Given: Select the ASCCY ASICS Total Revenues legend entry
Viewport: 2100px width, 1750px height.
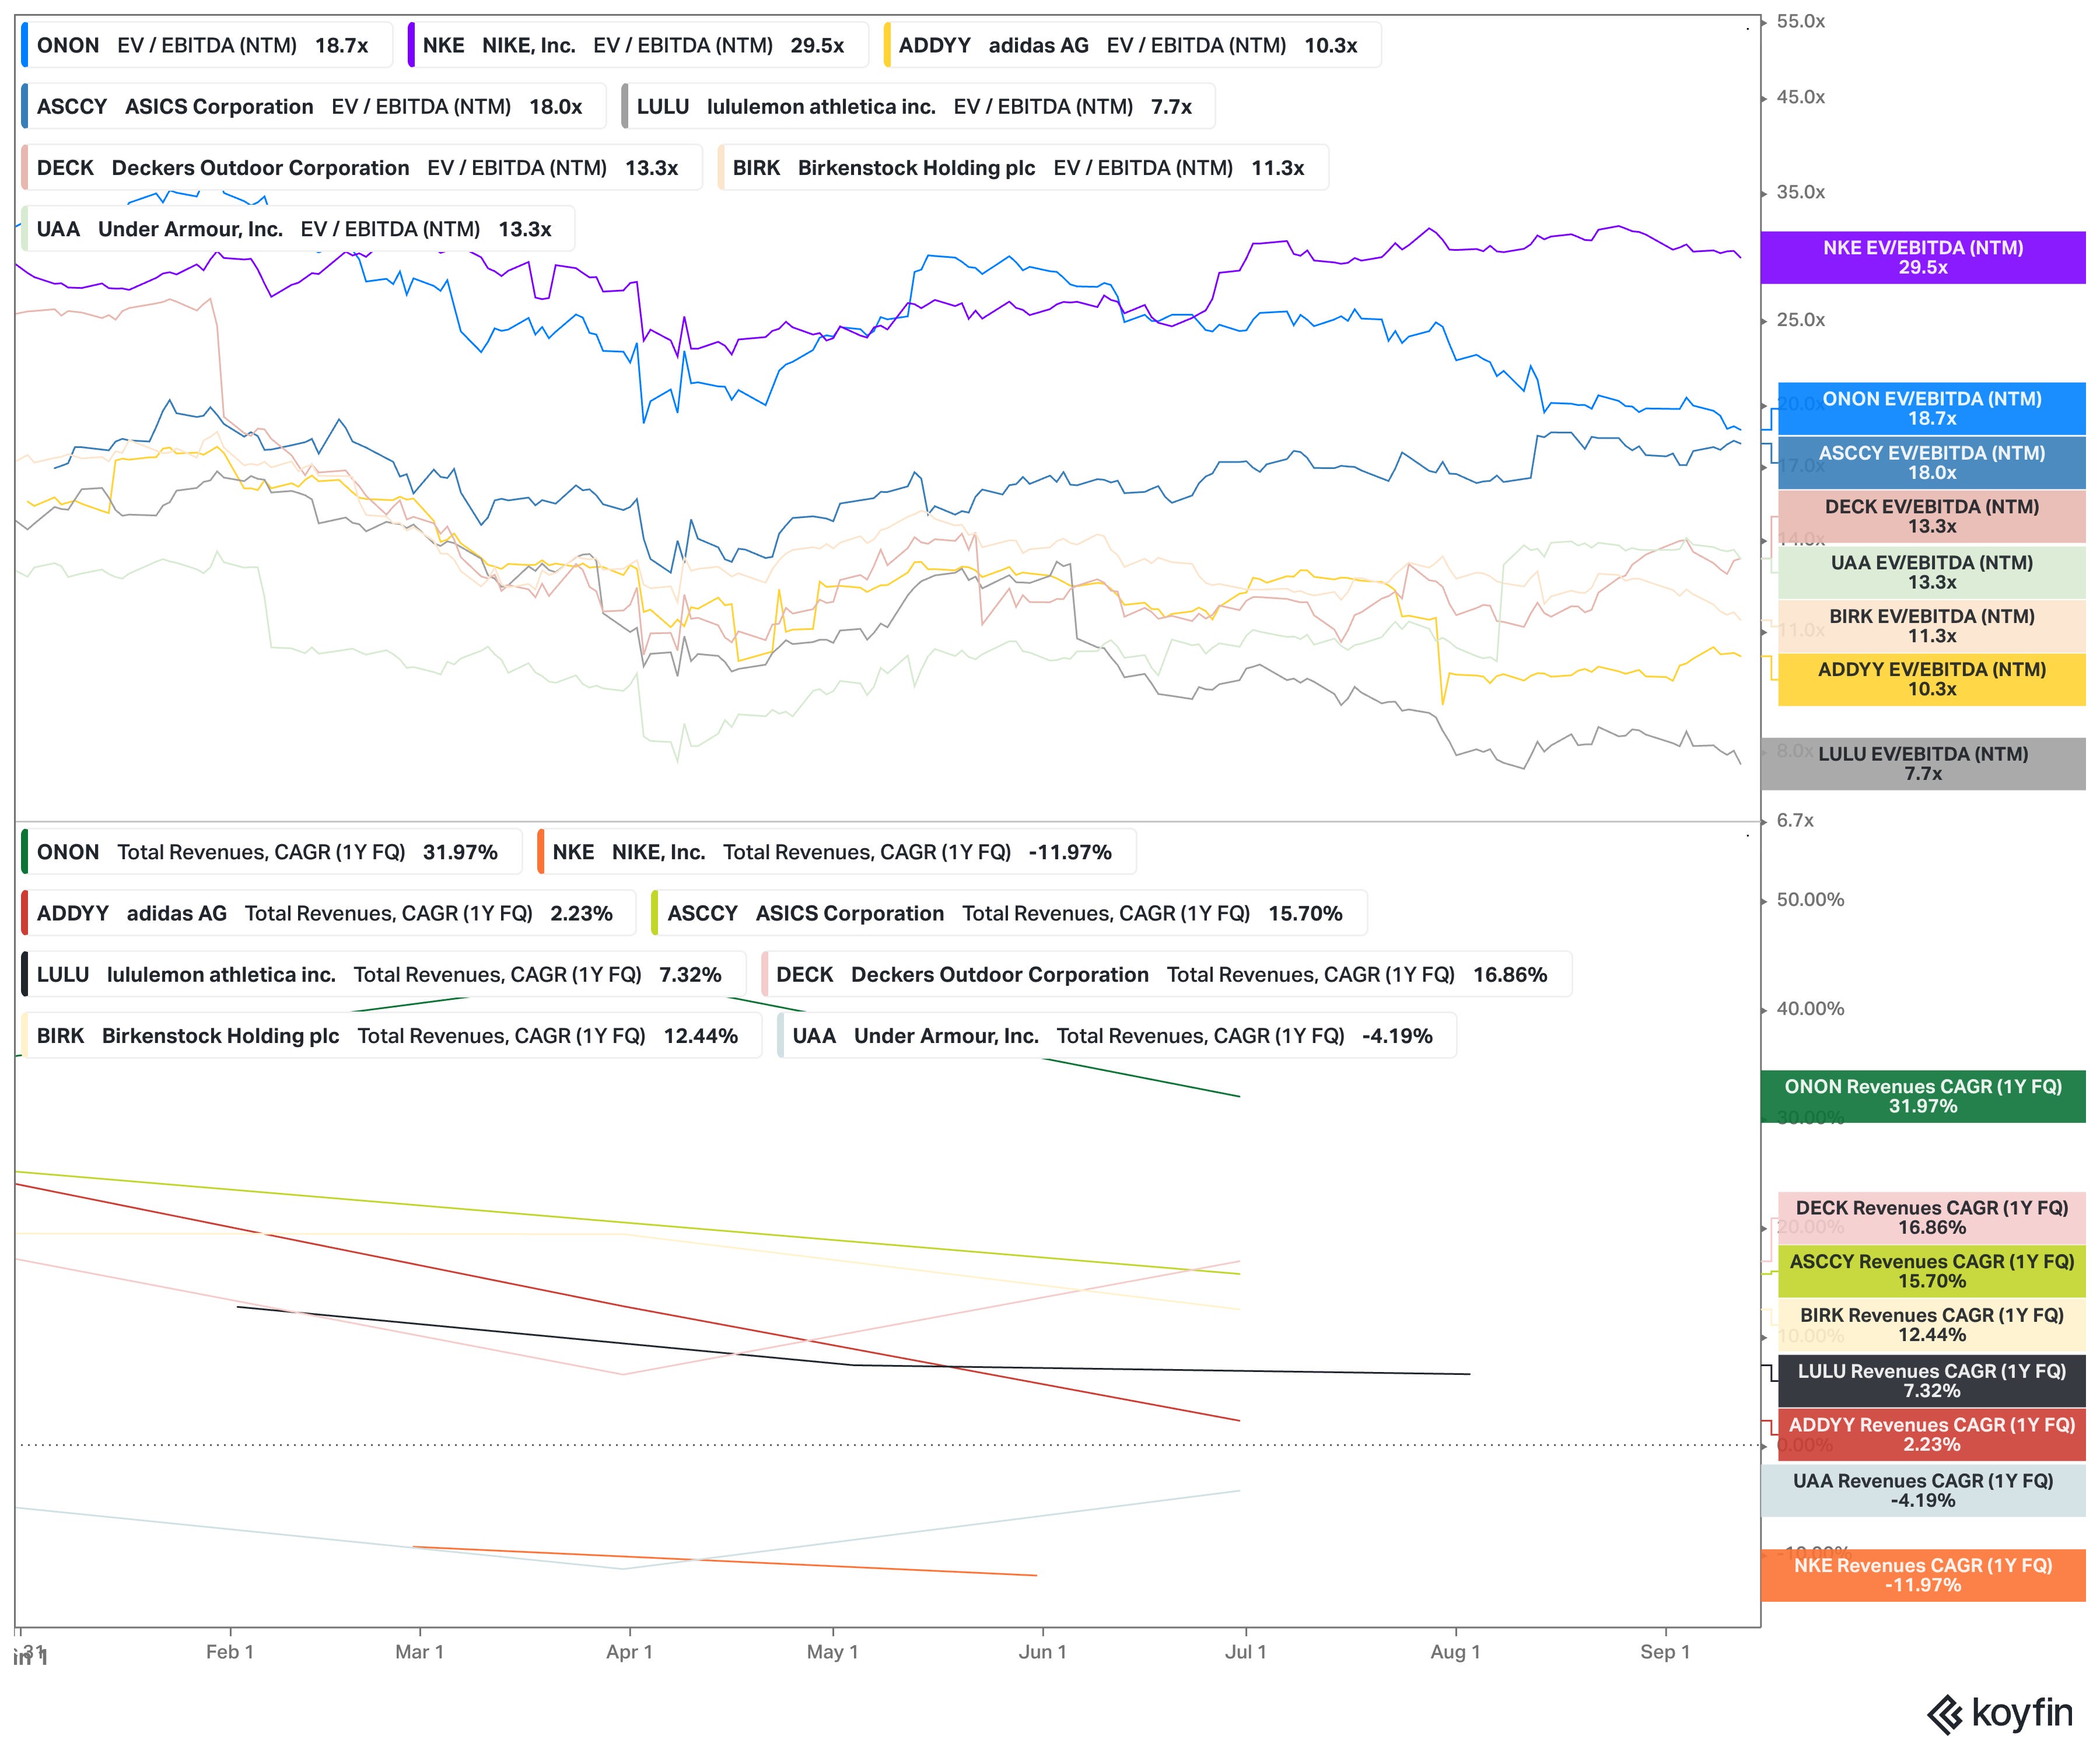Looking at the screenshot, I should [1008, 913].
